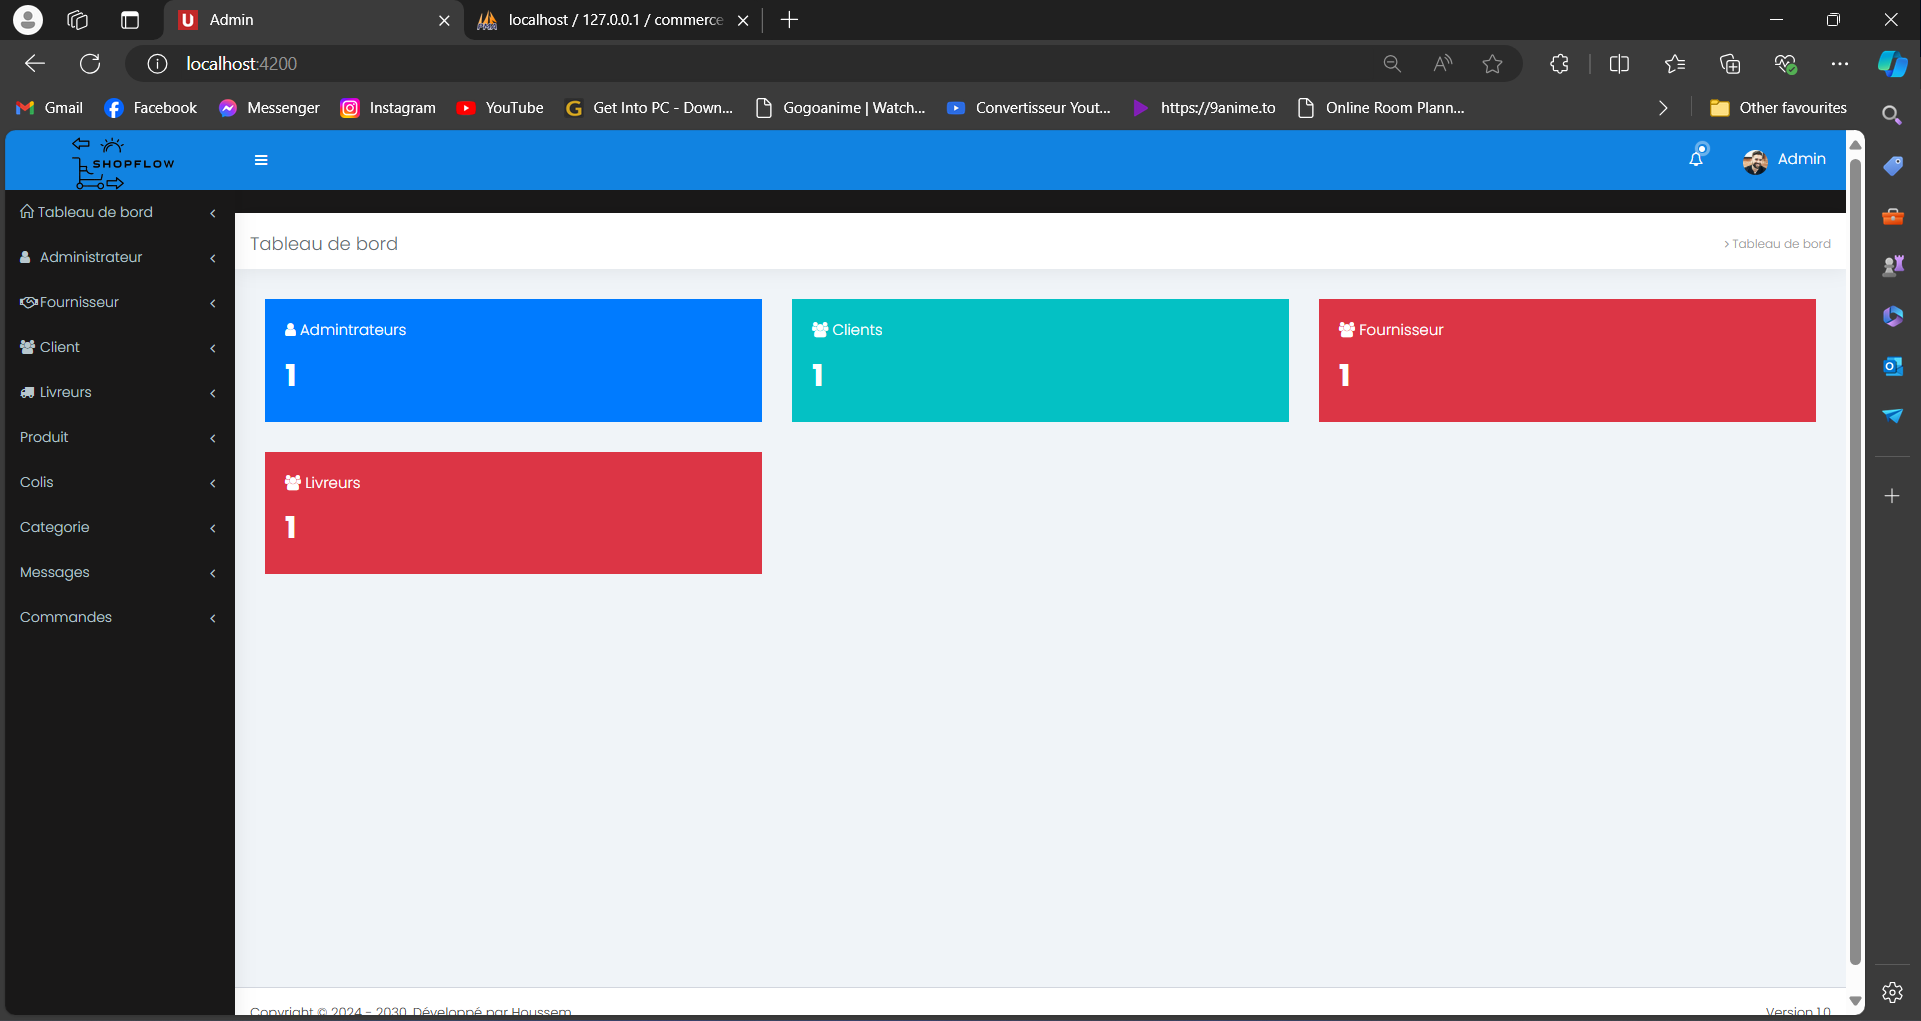Click the blue Admintrateurs stat card
Screen dimensions: 1921x1021
(x=513, y=360)
